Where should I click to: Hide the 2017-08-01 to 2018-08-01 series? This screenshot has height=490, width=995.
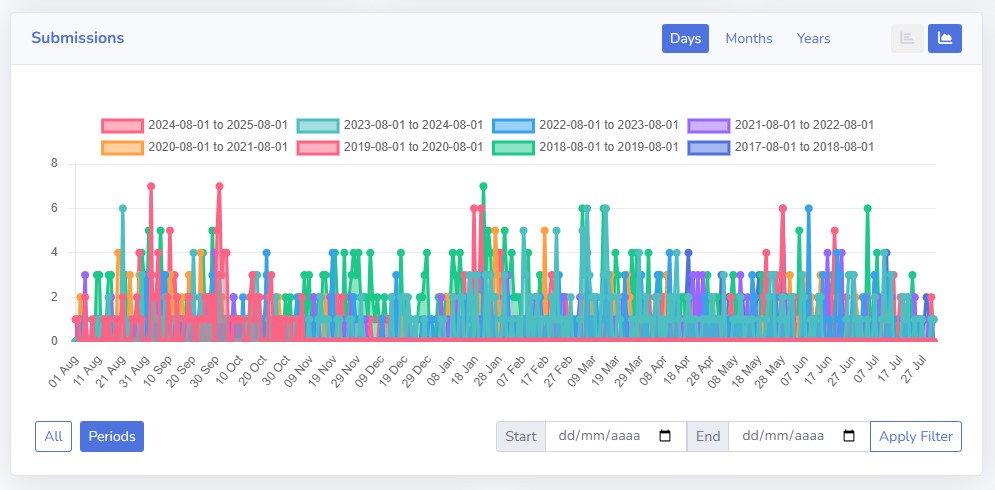781,147
